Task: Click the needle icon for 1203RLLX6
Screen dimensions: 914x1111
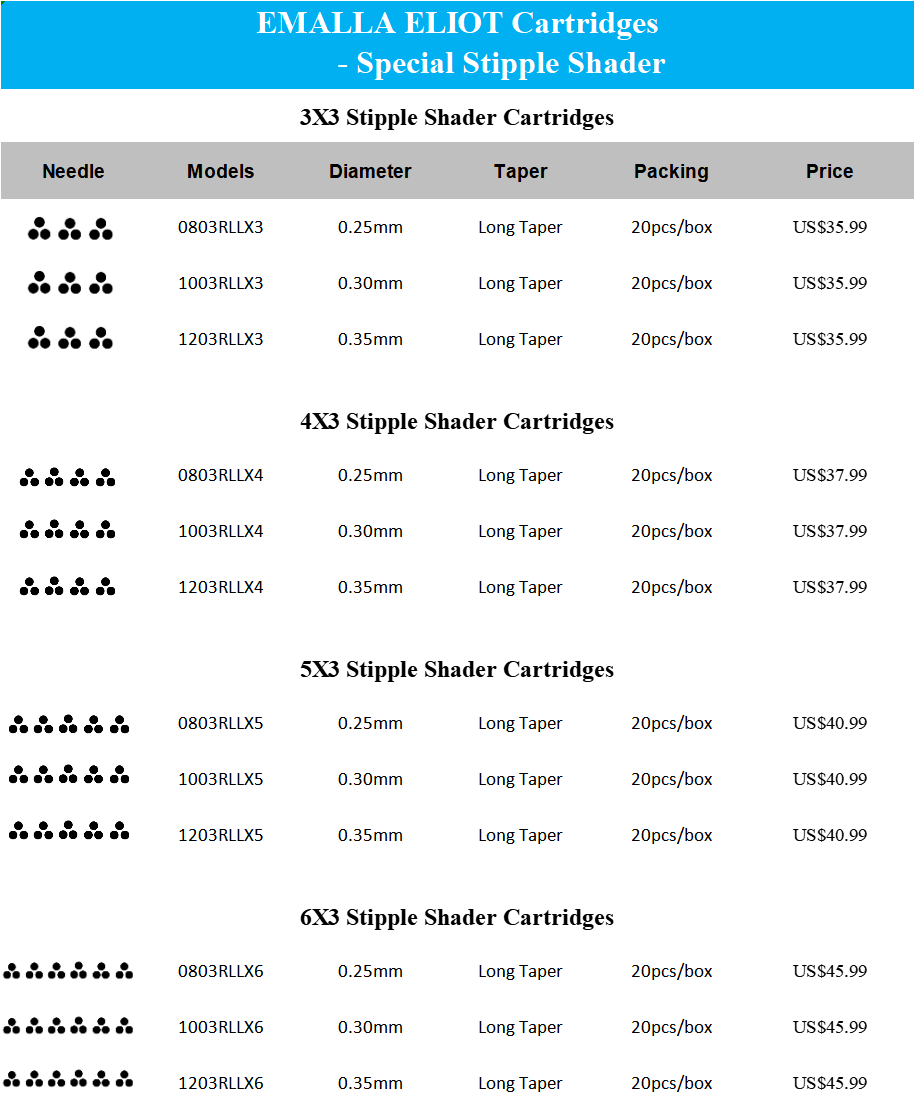Action: pyautogui.click(x=68, y=1078)
